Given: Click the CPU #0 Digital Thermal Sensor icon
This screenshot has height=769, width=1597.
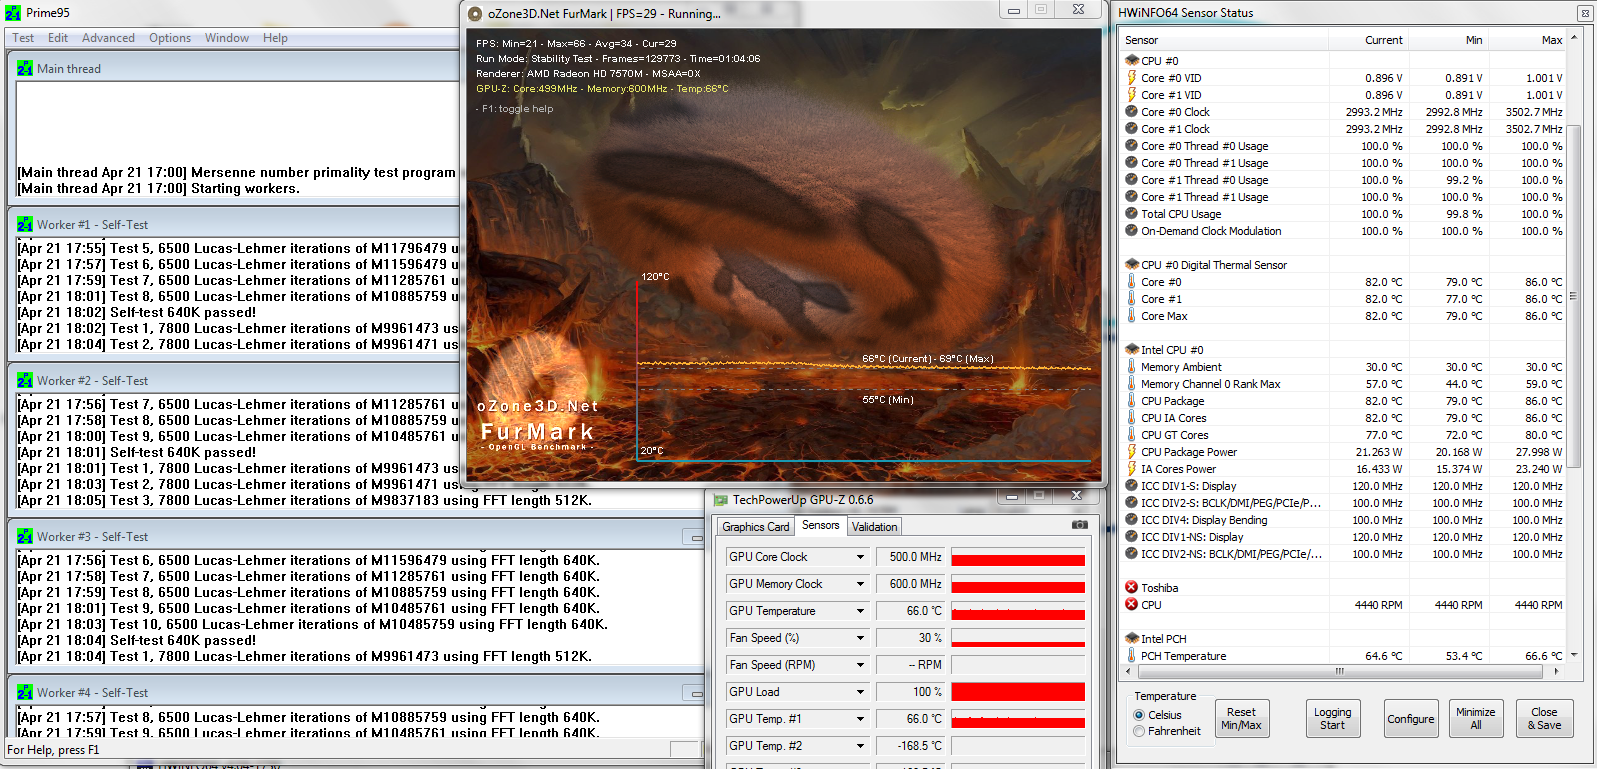Looking at the screenshot, I should [x=1132, y=264].
